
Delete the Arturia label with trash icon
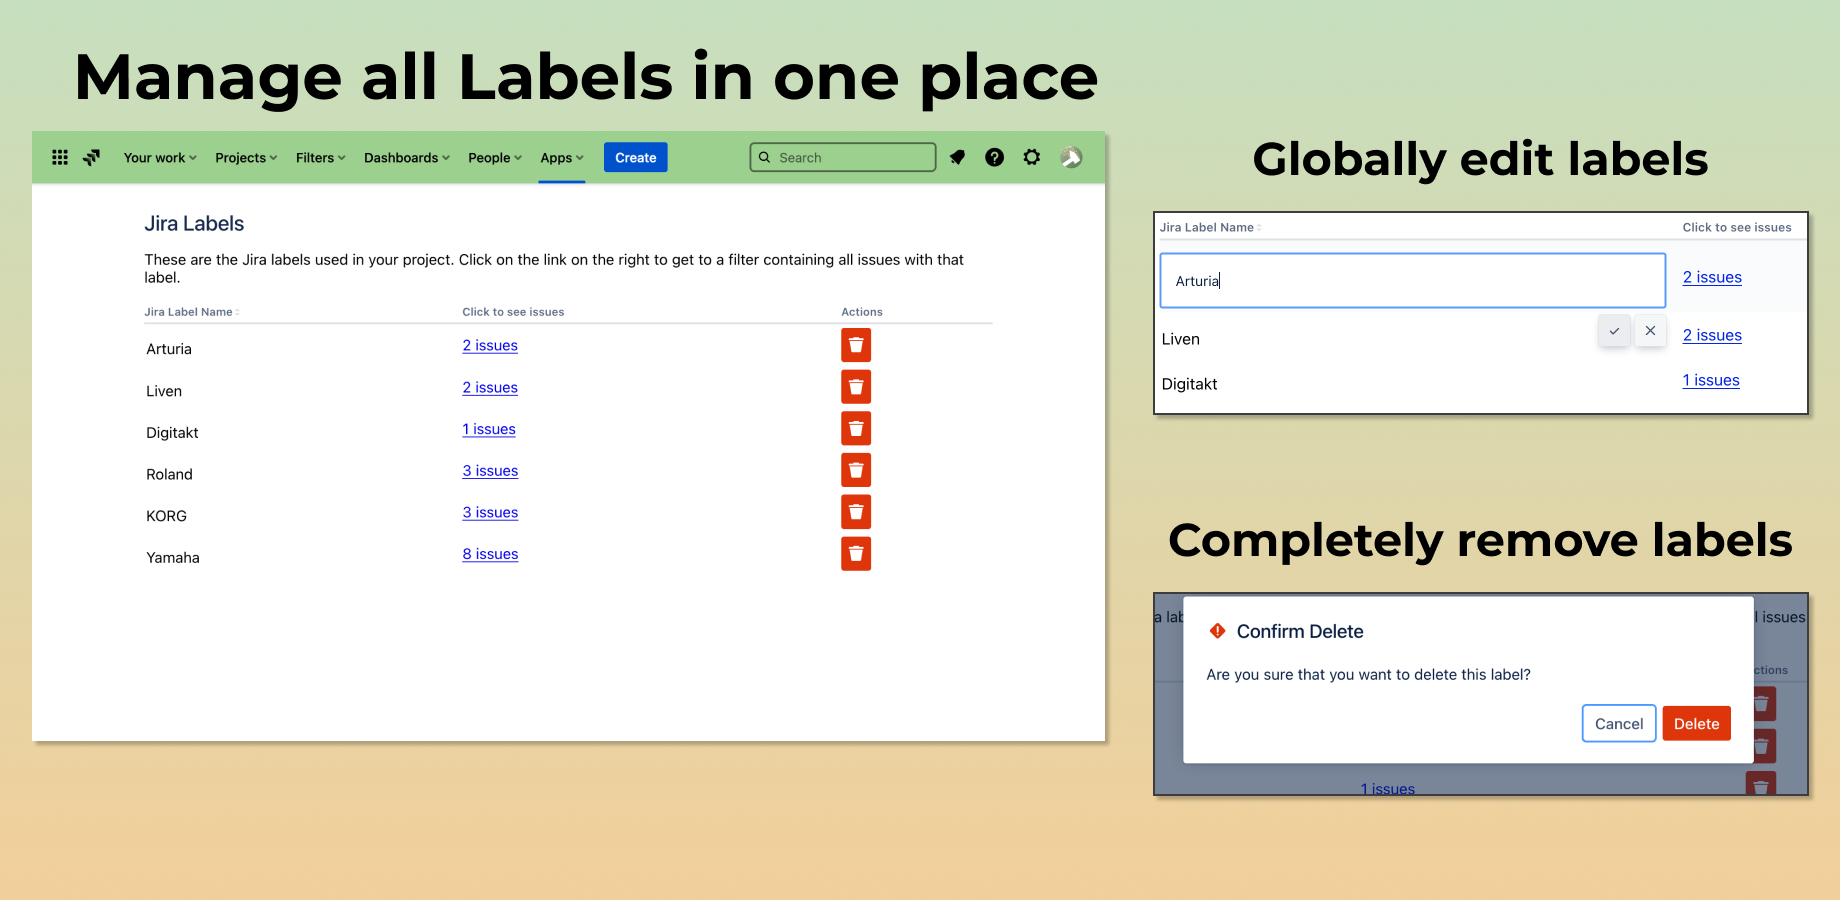[x=856, y=345]
